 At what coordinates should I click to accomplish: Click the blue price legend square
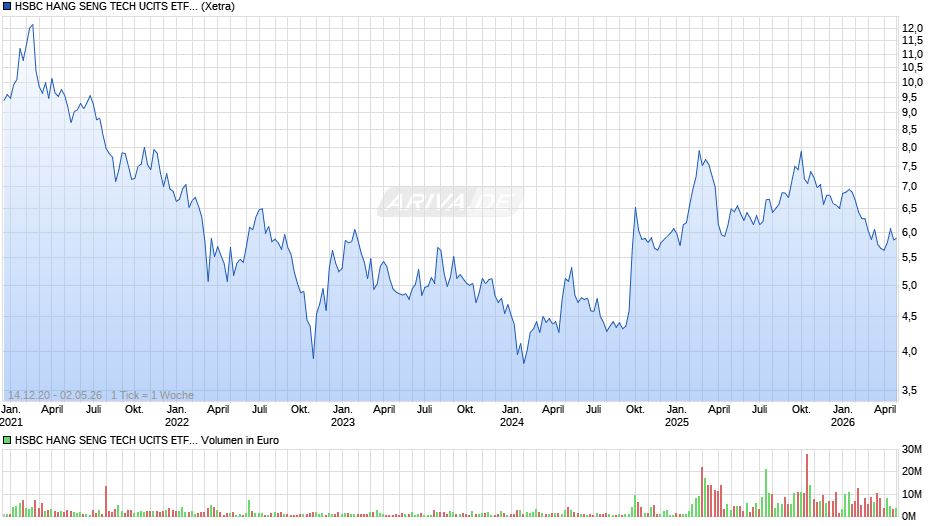pos(7,7)
